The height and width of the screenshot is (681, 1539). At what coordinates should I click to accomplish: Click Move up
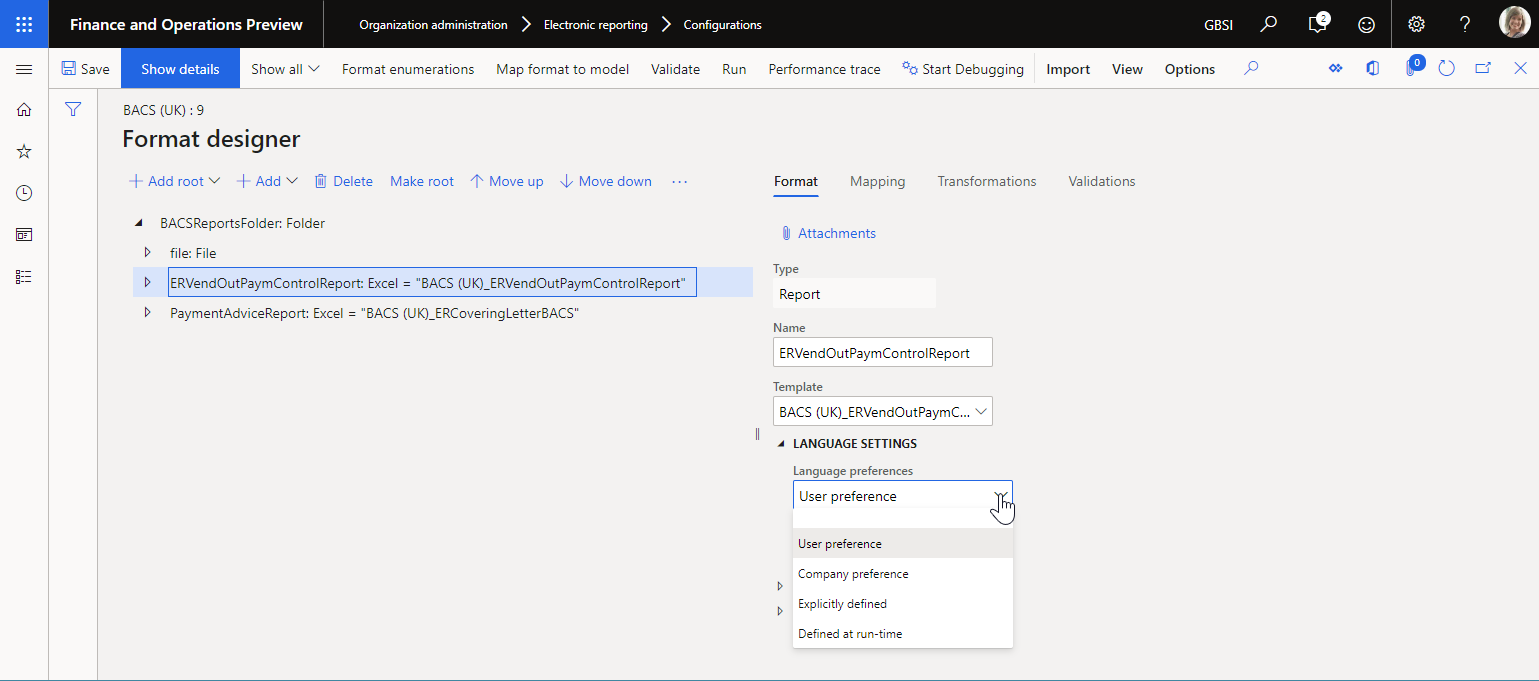point(507,181)
